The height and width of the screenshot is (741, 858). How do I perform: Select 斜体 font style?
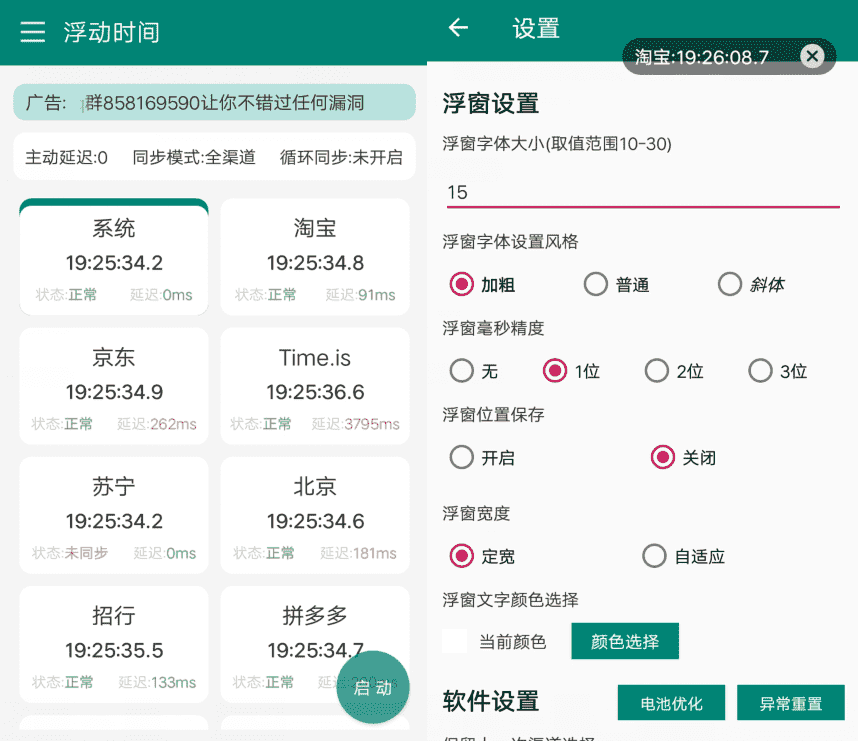pos(730,284)
